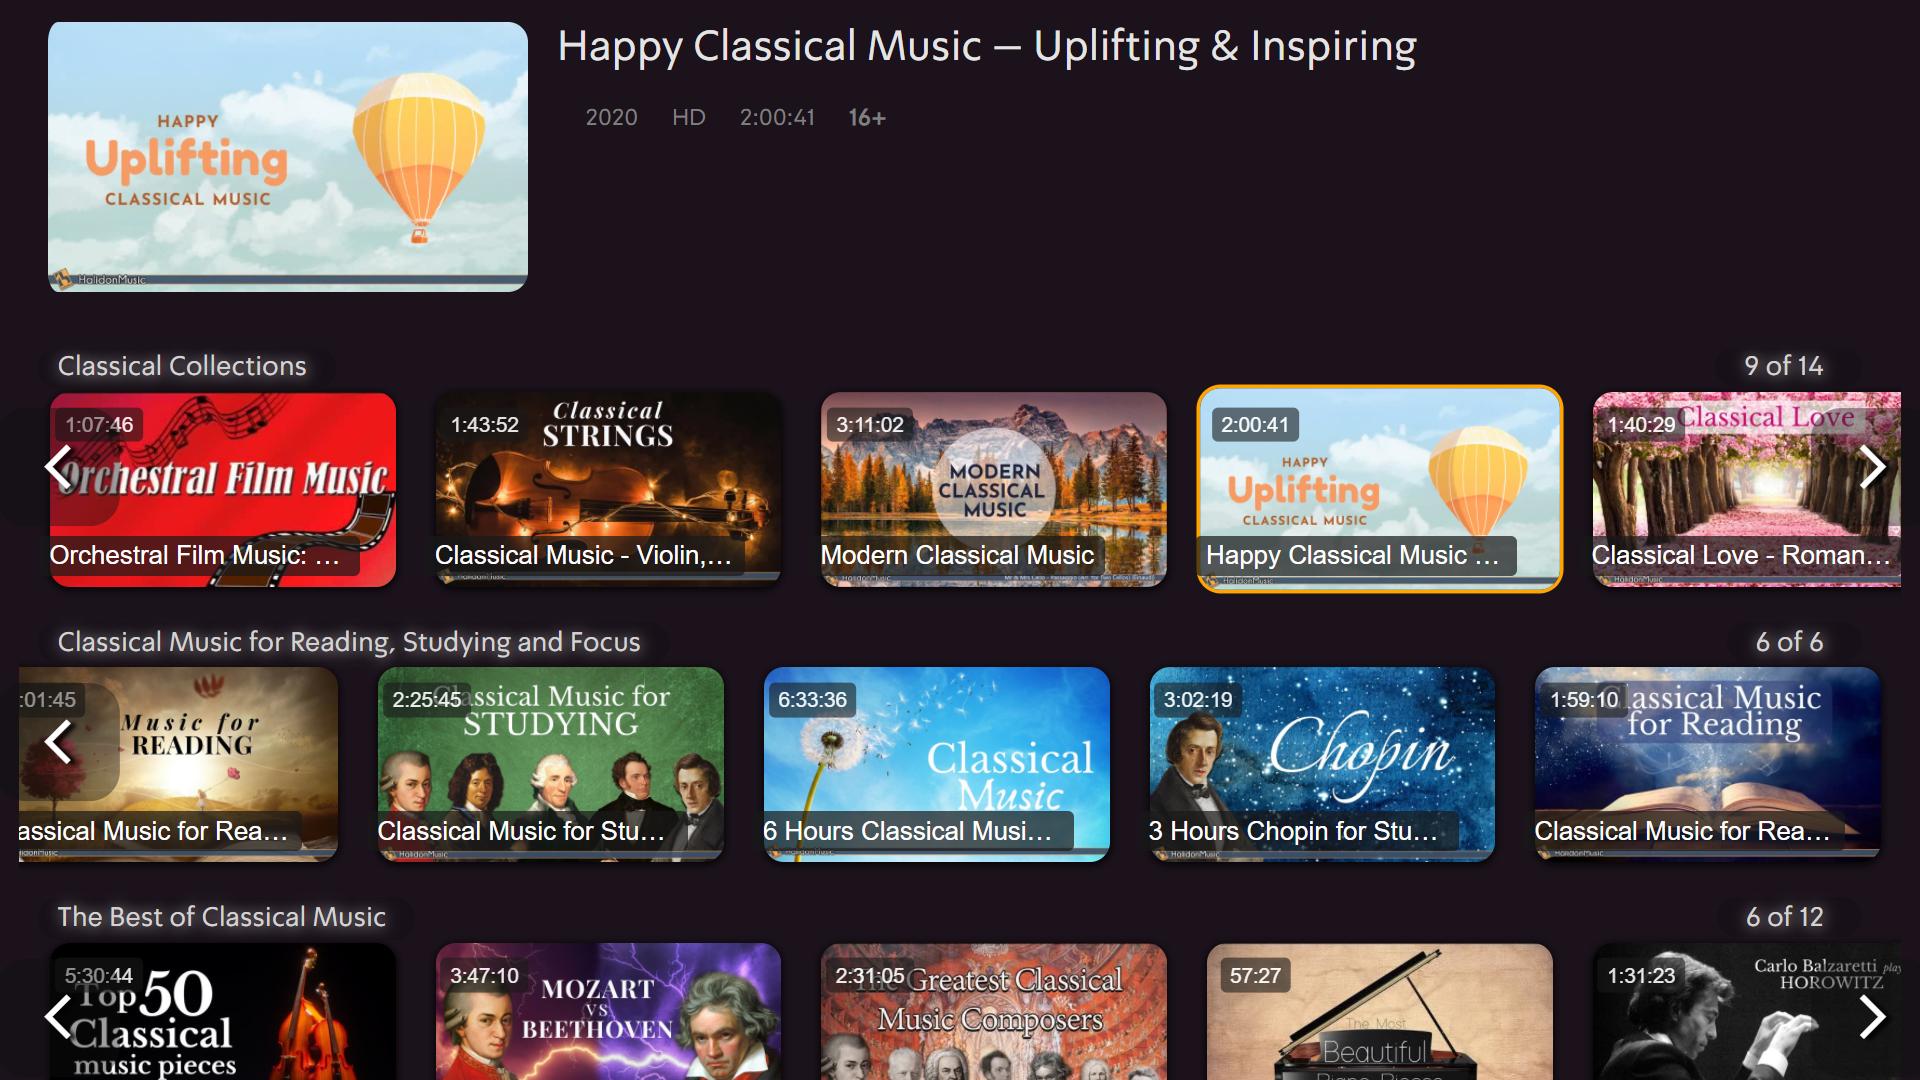This screenshot has height=1080, width=1920.
Task: Open Most Beautiful Piano Pieces thumbnail
Action: click(1380, 1012)
